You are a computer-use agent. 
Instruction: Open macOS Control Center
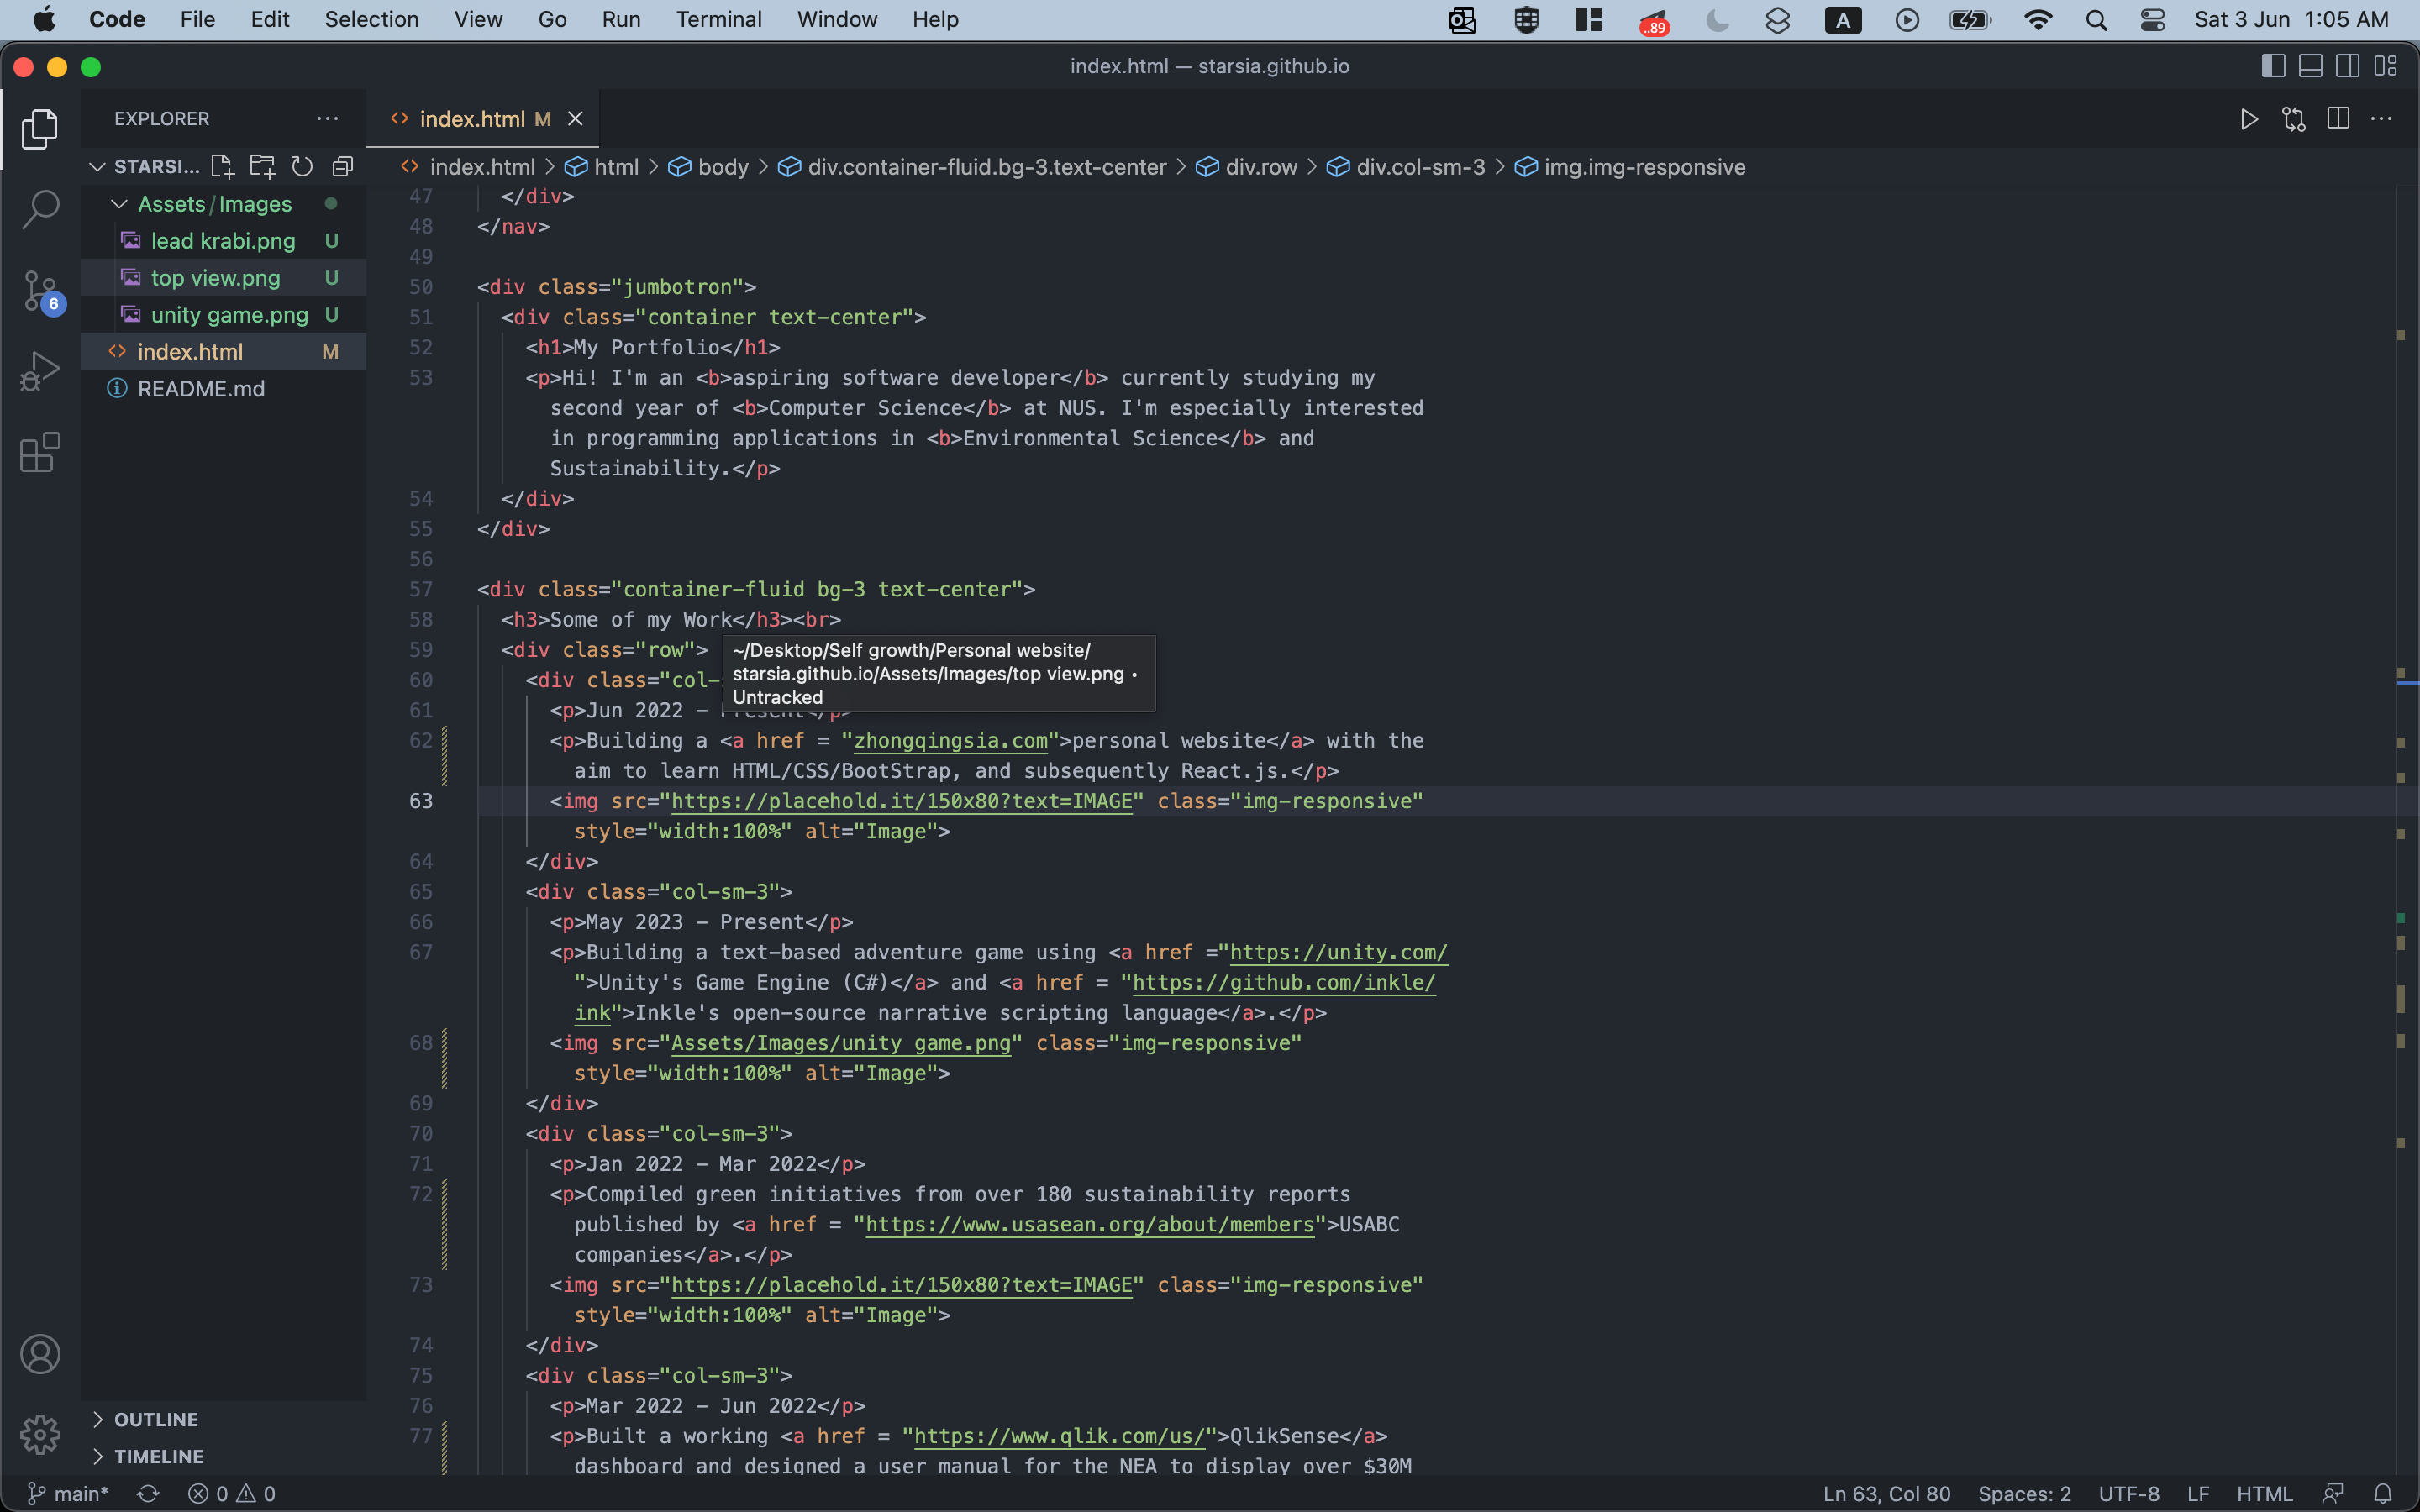2152,20
